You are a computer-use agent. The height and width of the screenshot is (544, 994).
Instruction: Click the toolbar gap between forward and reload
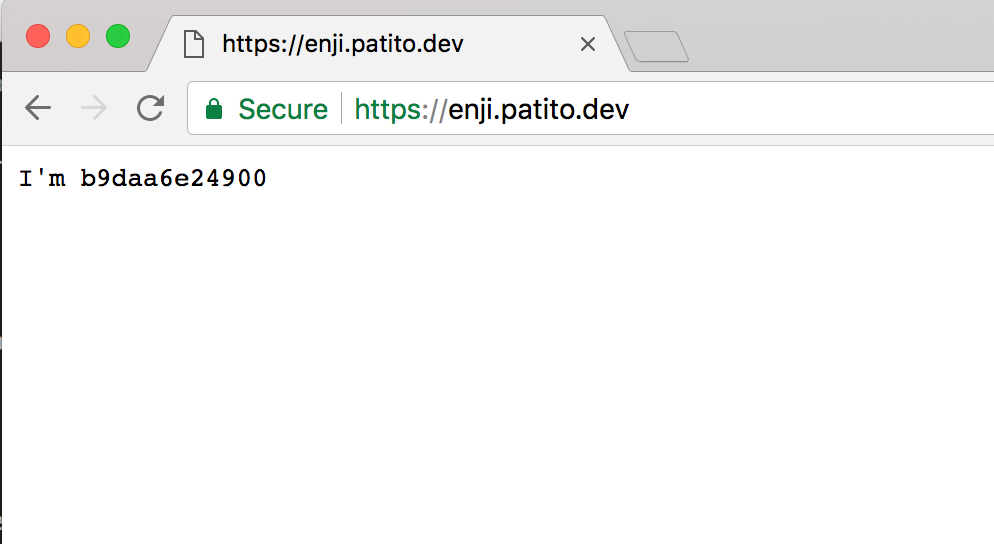click(122, 108)
